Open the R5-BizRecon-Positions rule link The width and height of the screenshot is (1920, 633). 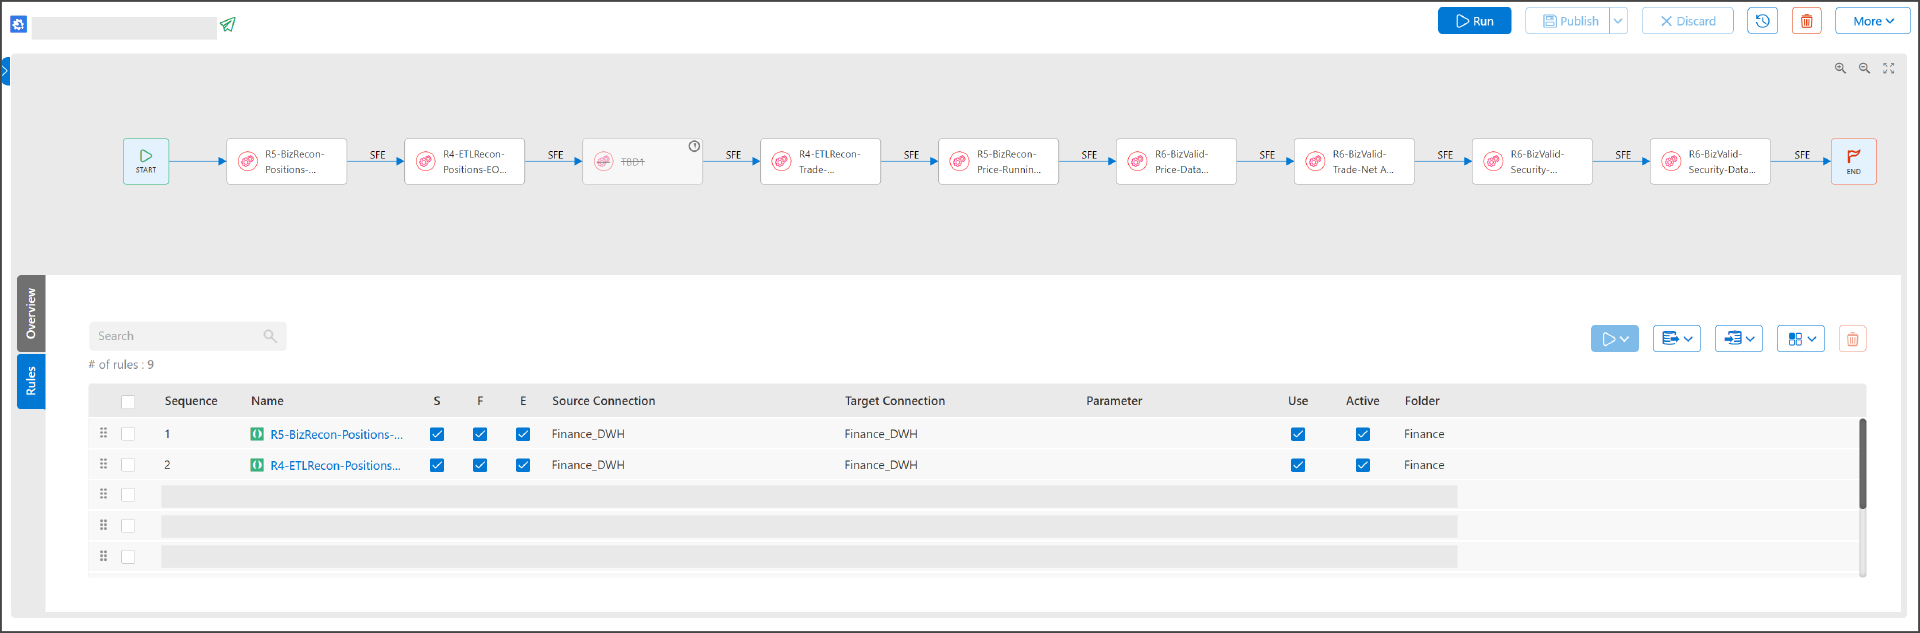[336, 434]
